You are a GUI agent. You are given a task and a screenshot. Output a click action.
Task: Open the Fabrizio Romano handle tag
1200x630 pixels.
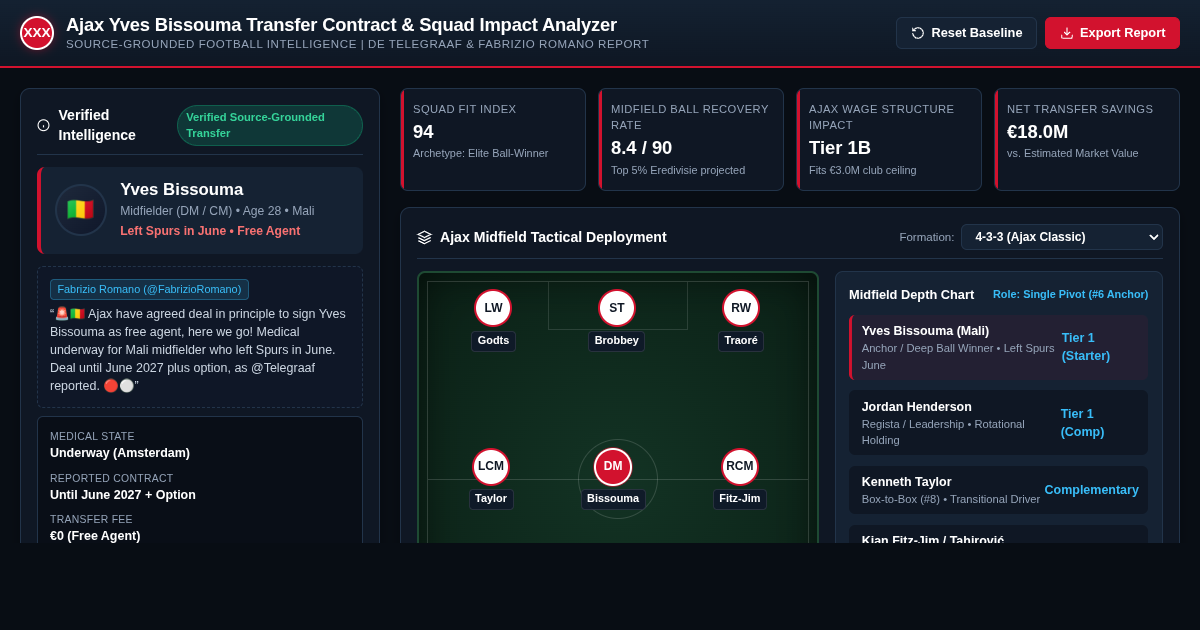(149, 289)
